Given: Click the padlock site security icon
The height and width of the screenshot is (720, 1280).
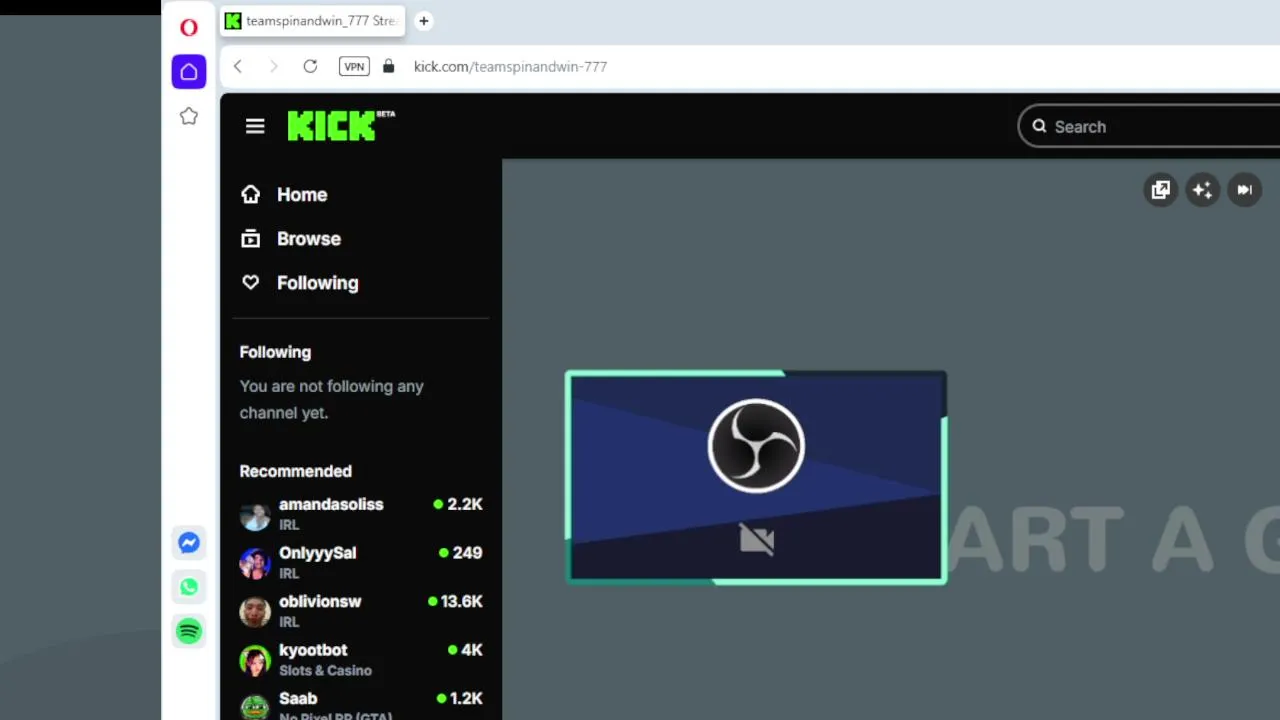Looking at the screenshot, I should pyautogui.click(x=389, y=66).
